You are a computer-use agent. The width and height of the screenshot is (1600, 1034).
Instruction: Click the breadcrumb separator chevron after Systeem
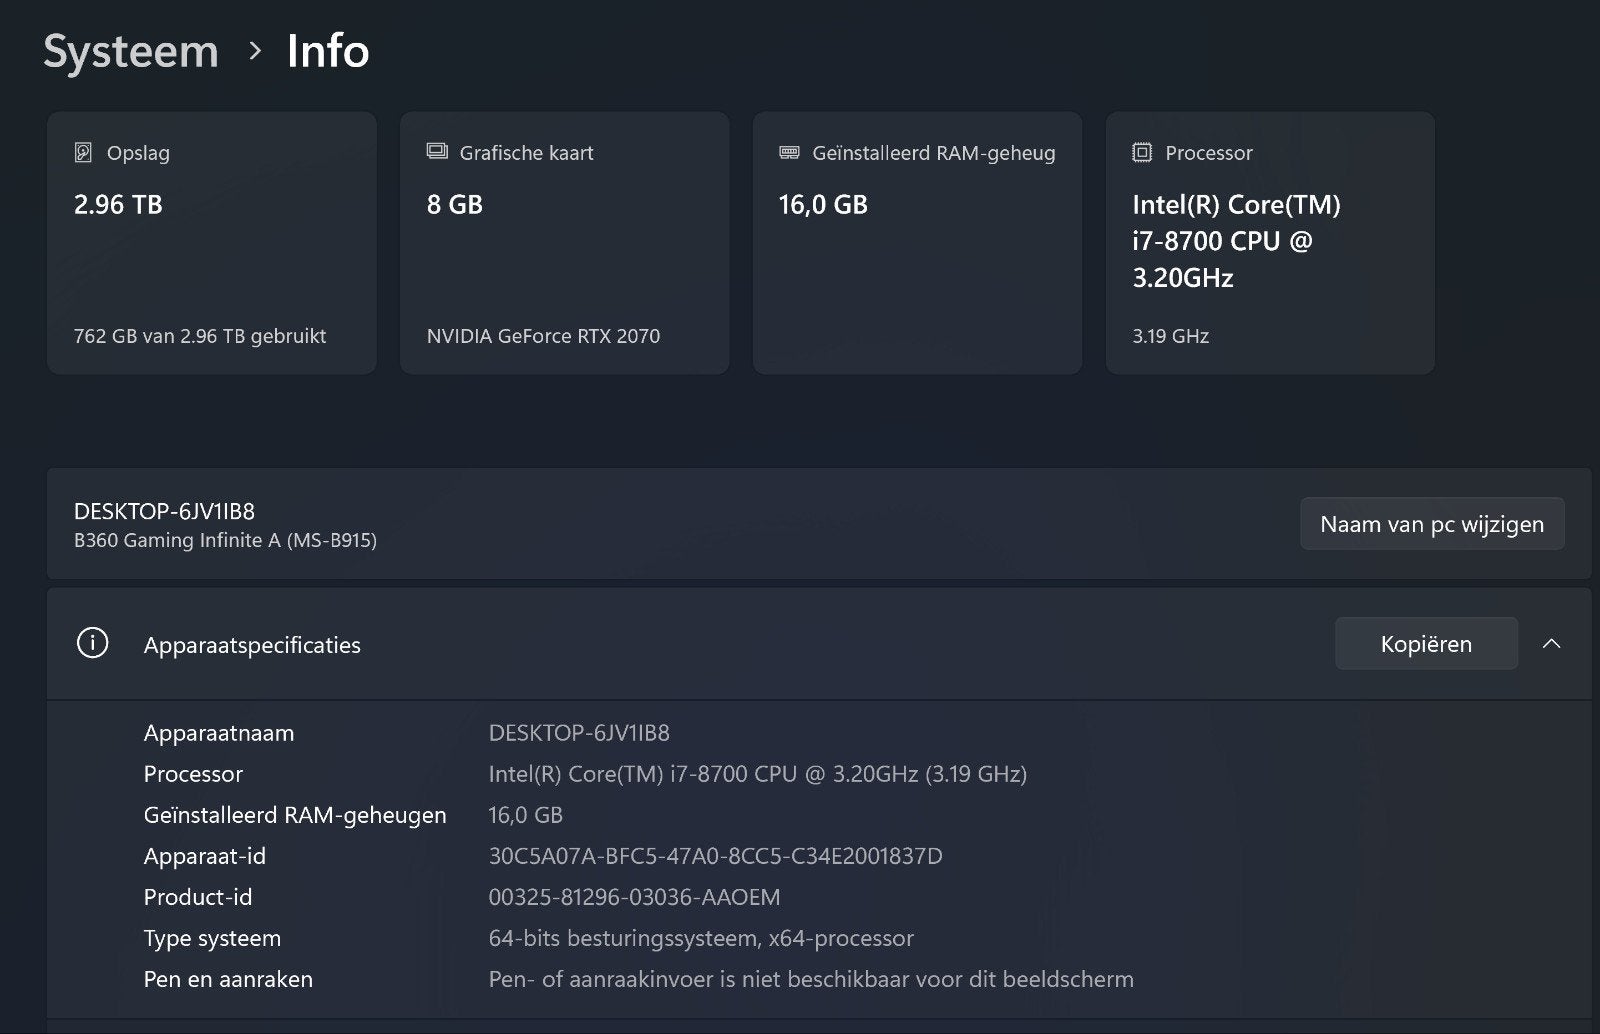pyautogui.click(x=255, y=51)
